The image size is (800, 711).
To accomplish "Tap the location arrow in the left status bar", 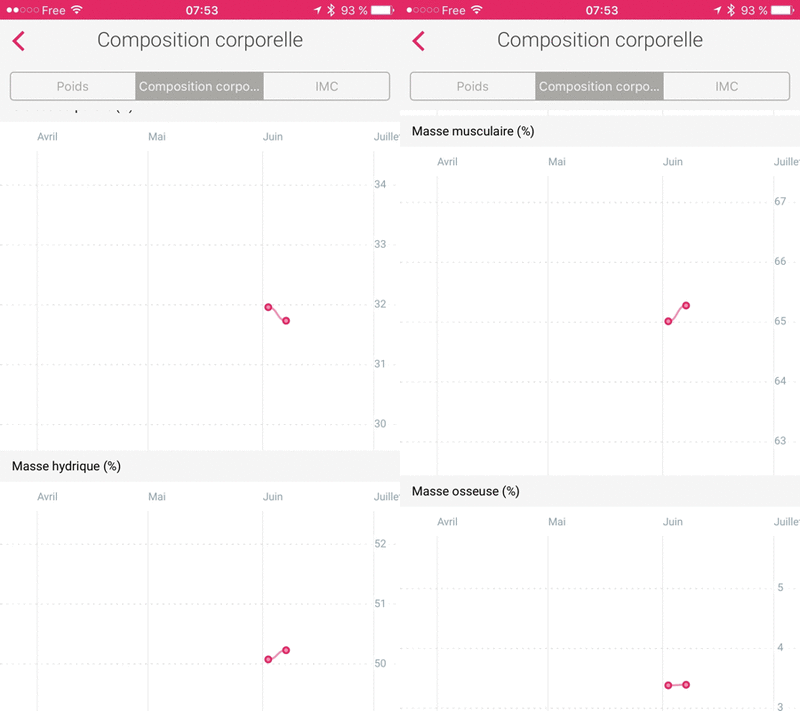I will click(317, 10).
